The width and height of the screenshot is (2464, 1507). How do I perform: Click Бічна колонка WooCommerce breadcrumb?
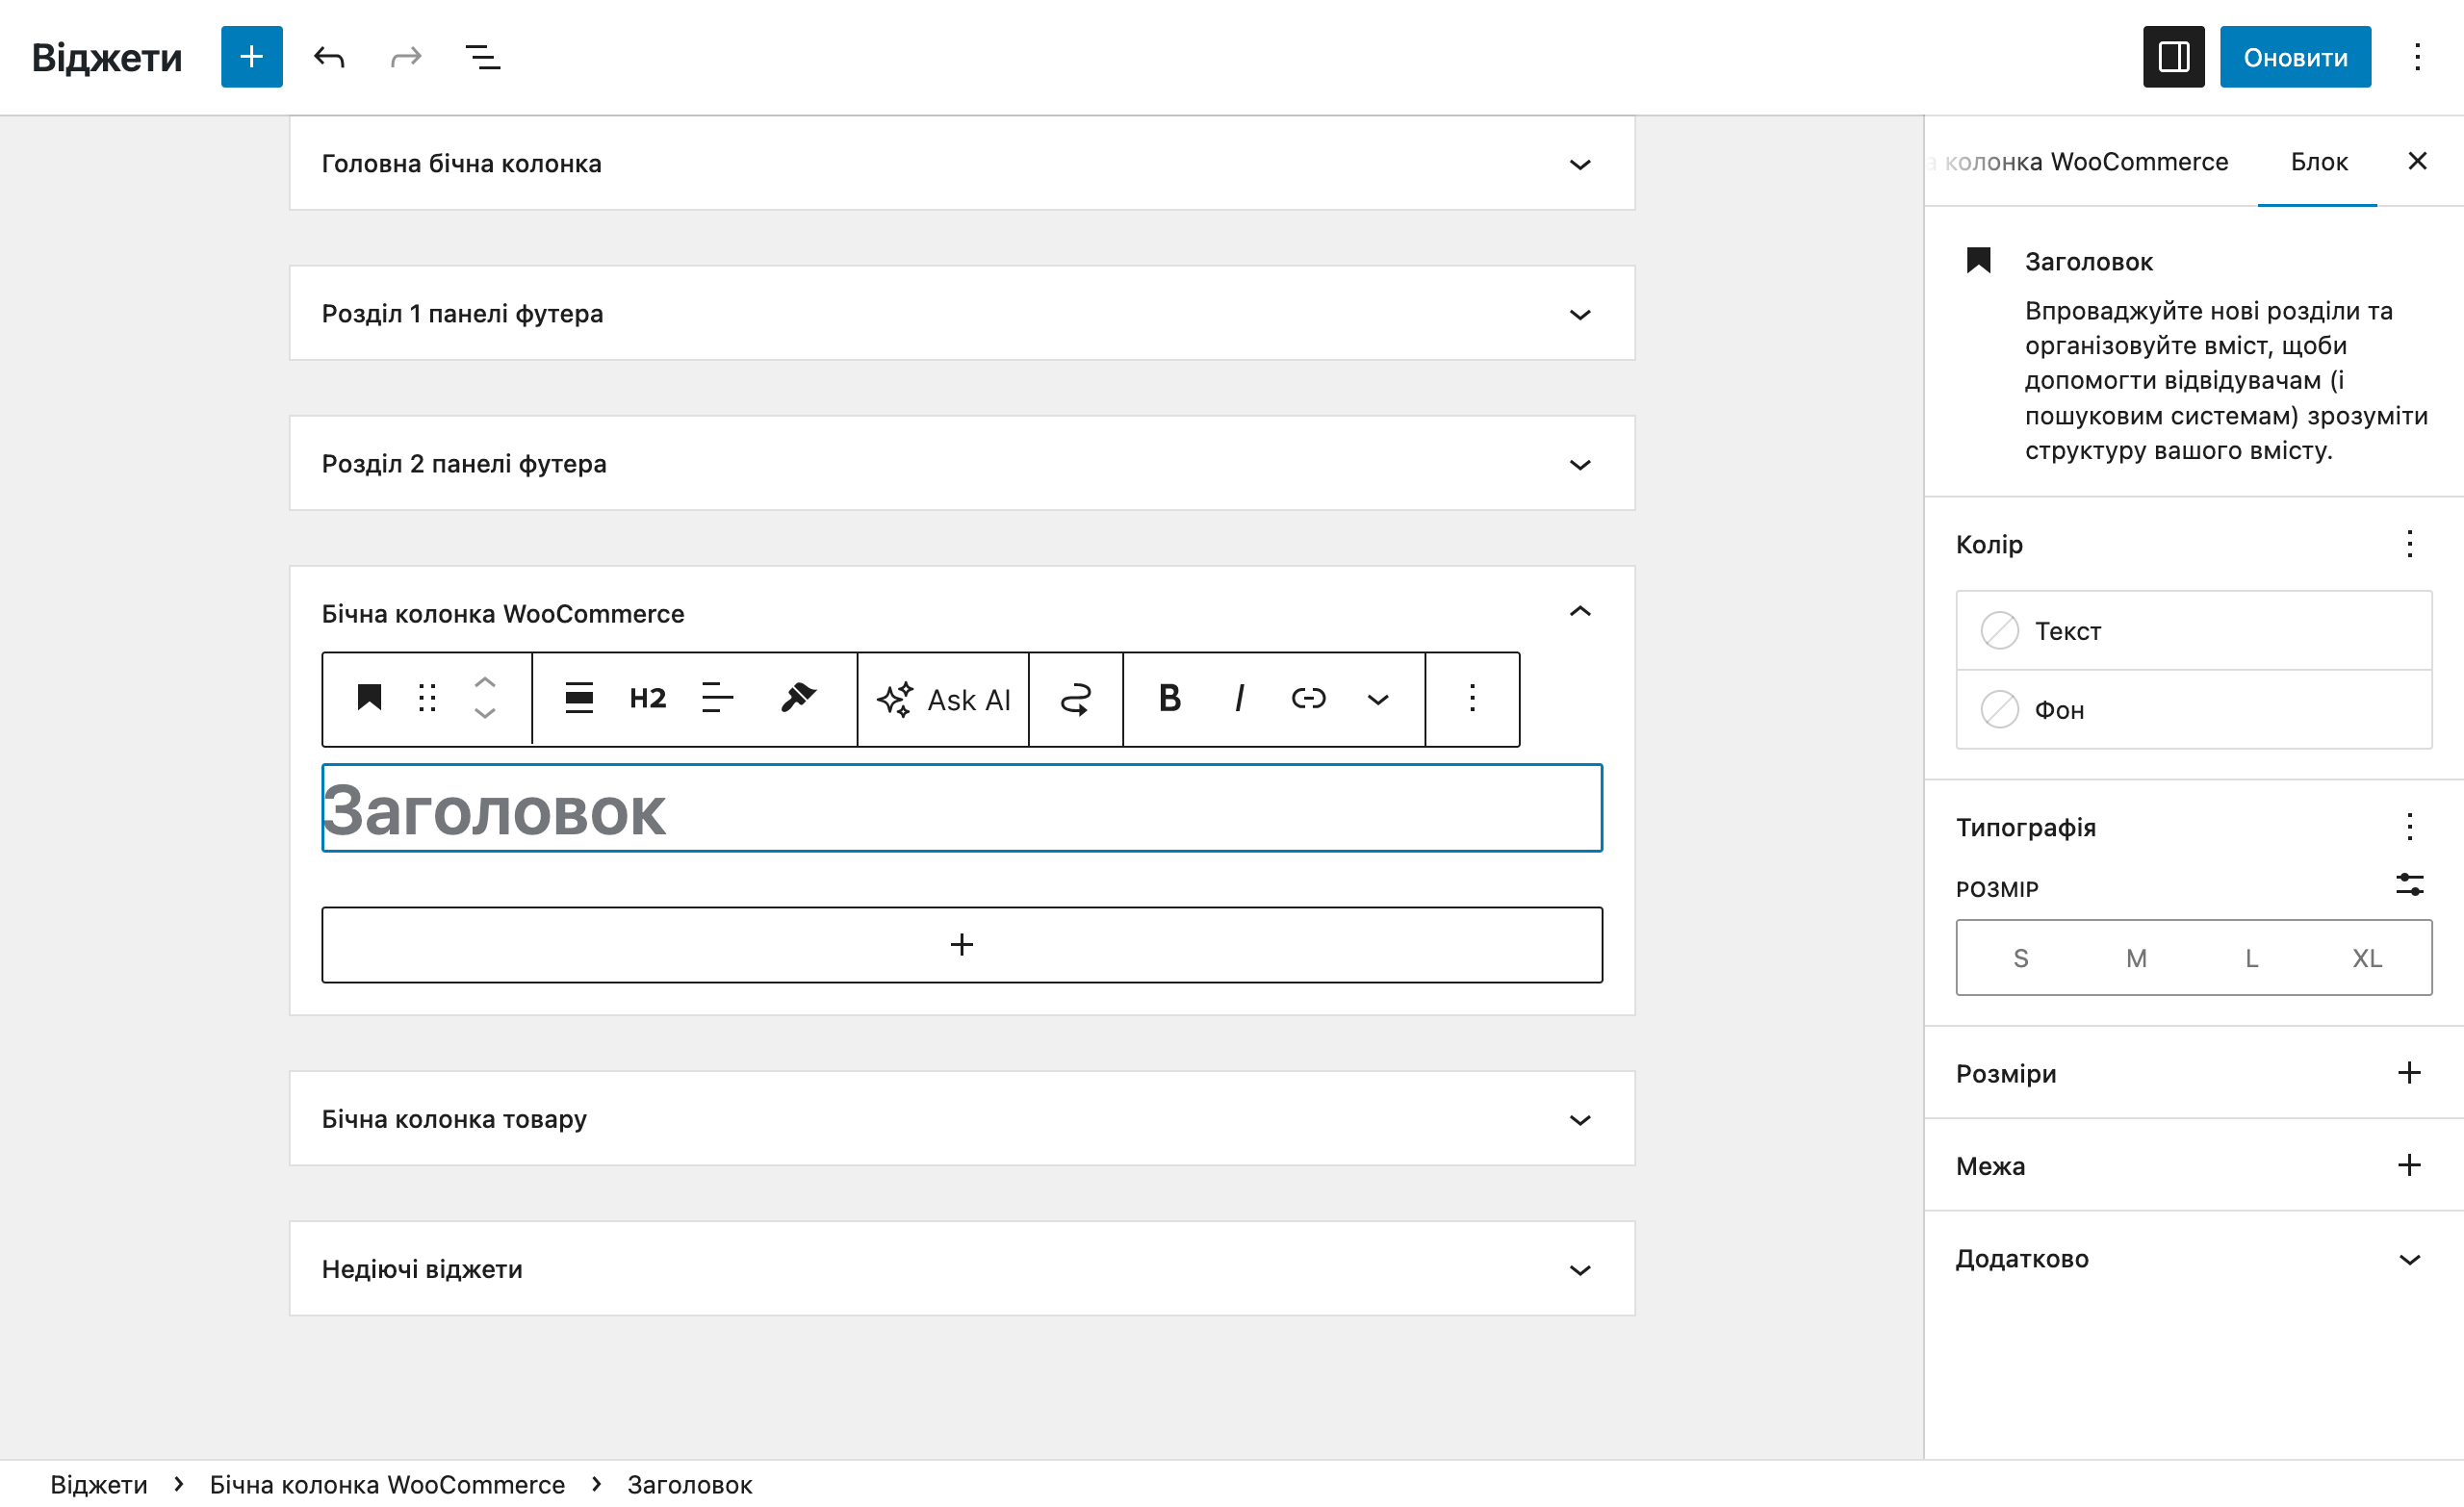tap(387, 1485)
